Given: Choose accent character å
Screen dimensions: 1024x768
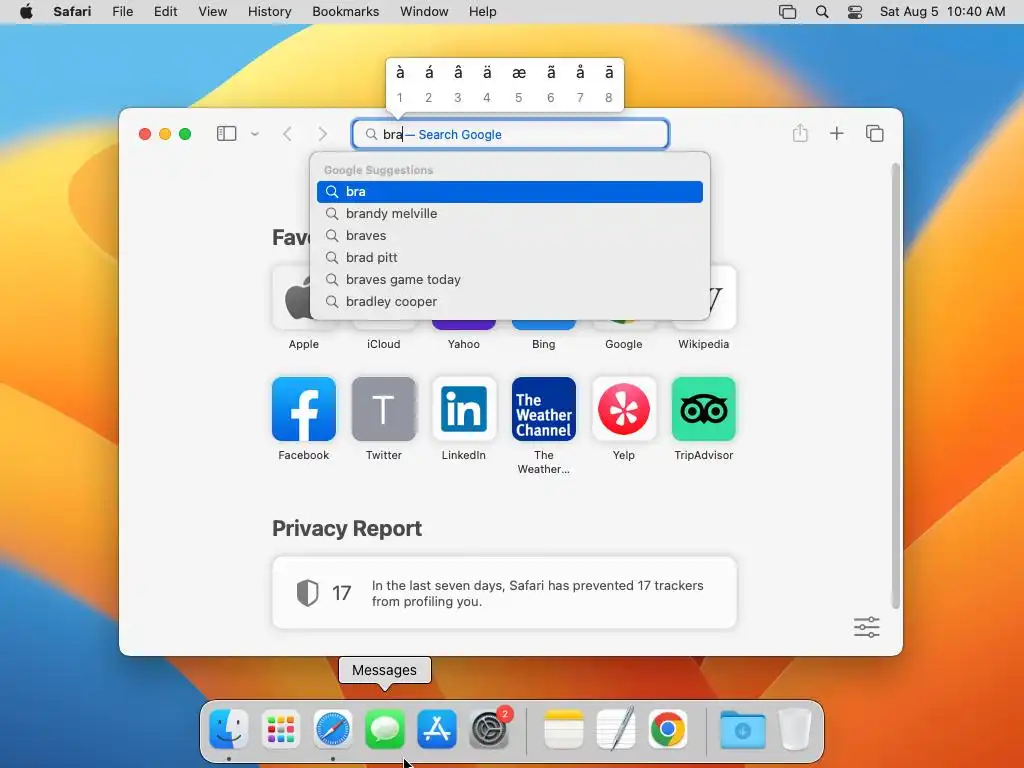Looking at the screenshot, I should pyautogui.click(x=580, y=73).
